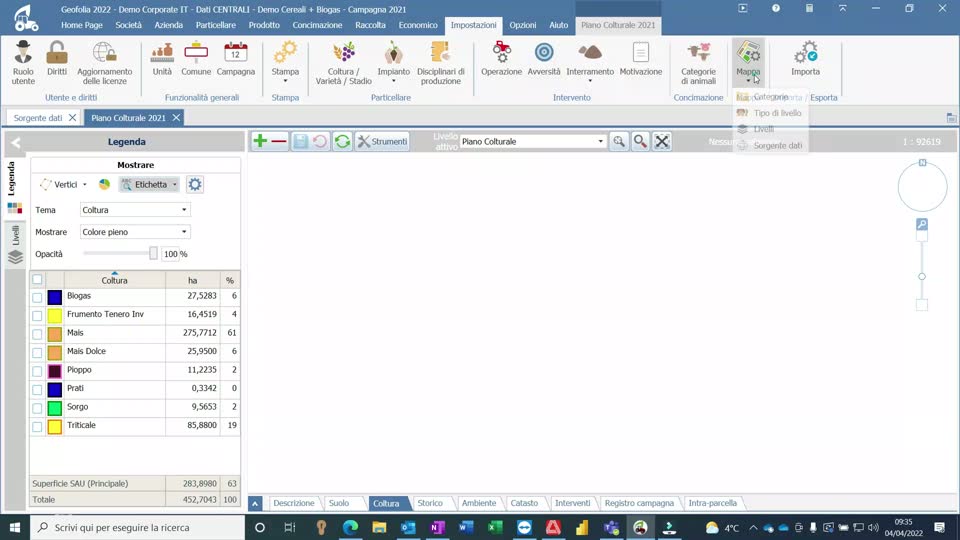Screen dimensions: 960x540
Task: Tick the Prati checkbox
Action: 37,389
